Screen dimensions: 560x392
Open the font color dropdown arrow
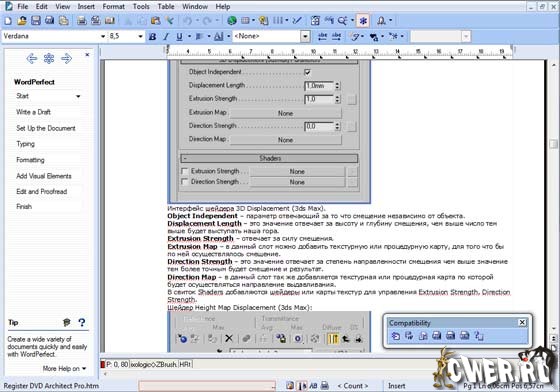[228, 36]
